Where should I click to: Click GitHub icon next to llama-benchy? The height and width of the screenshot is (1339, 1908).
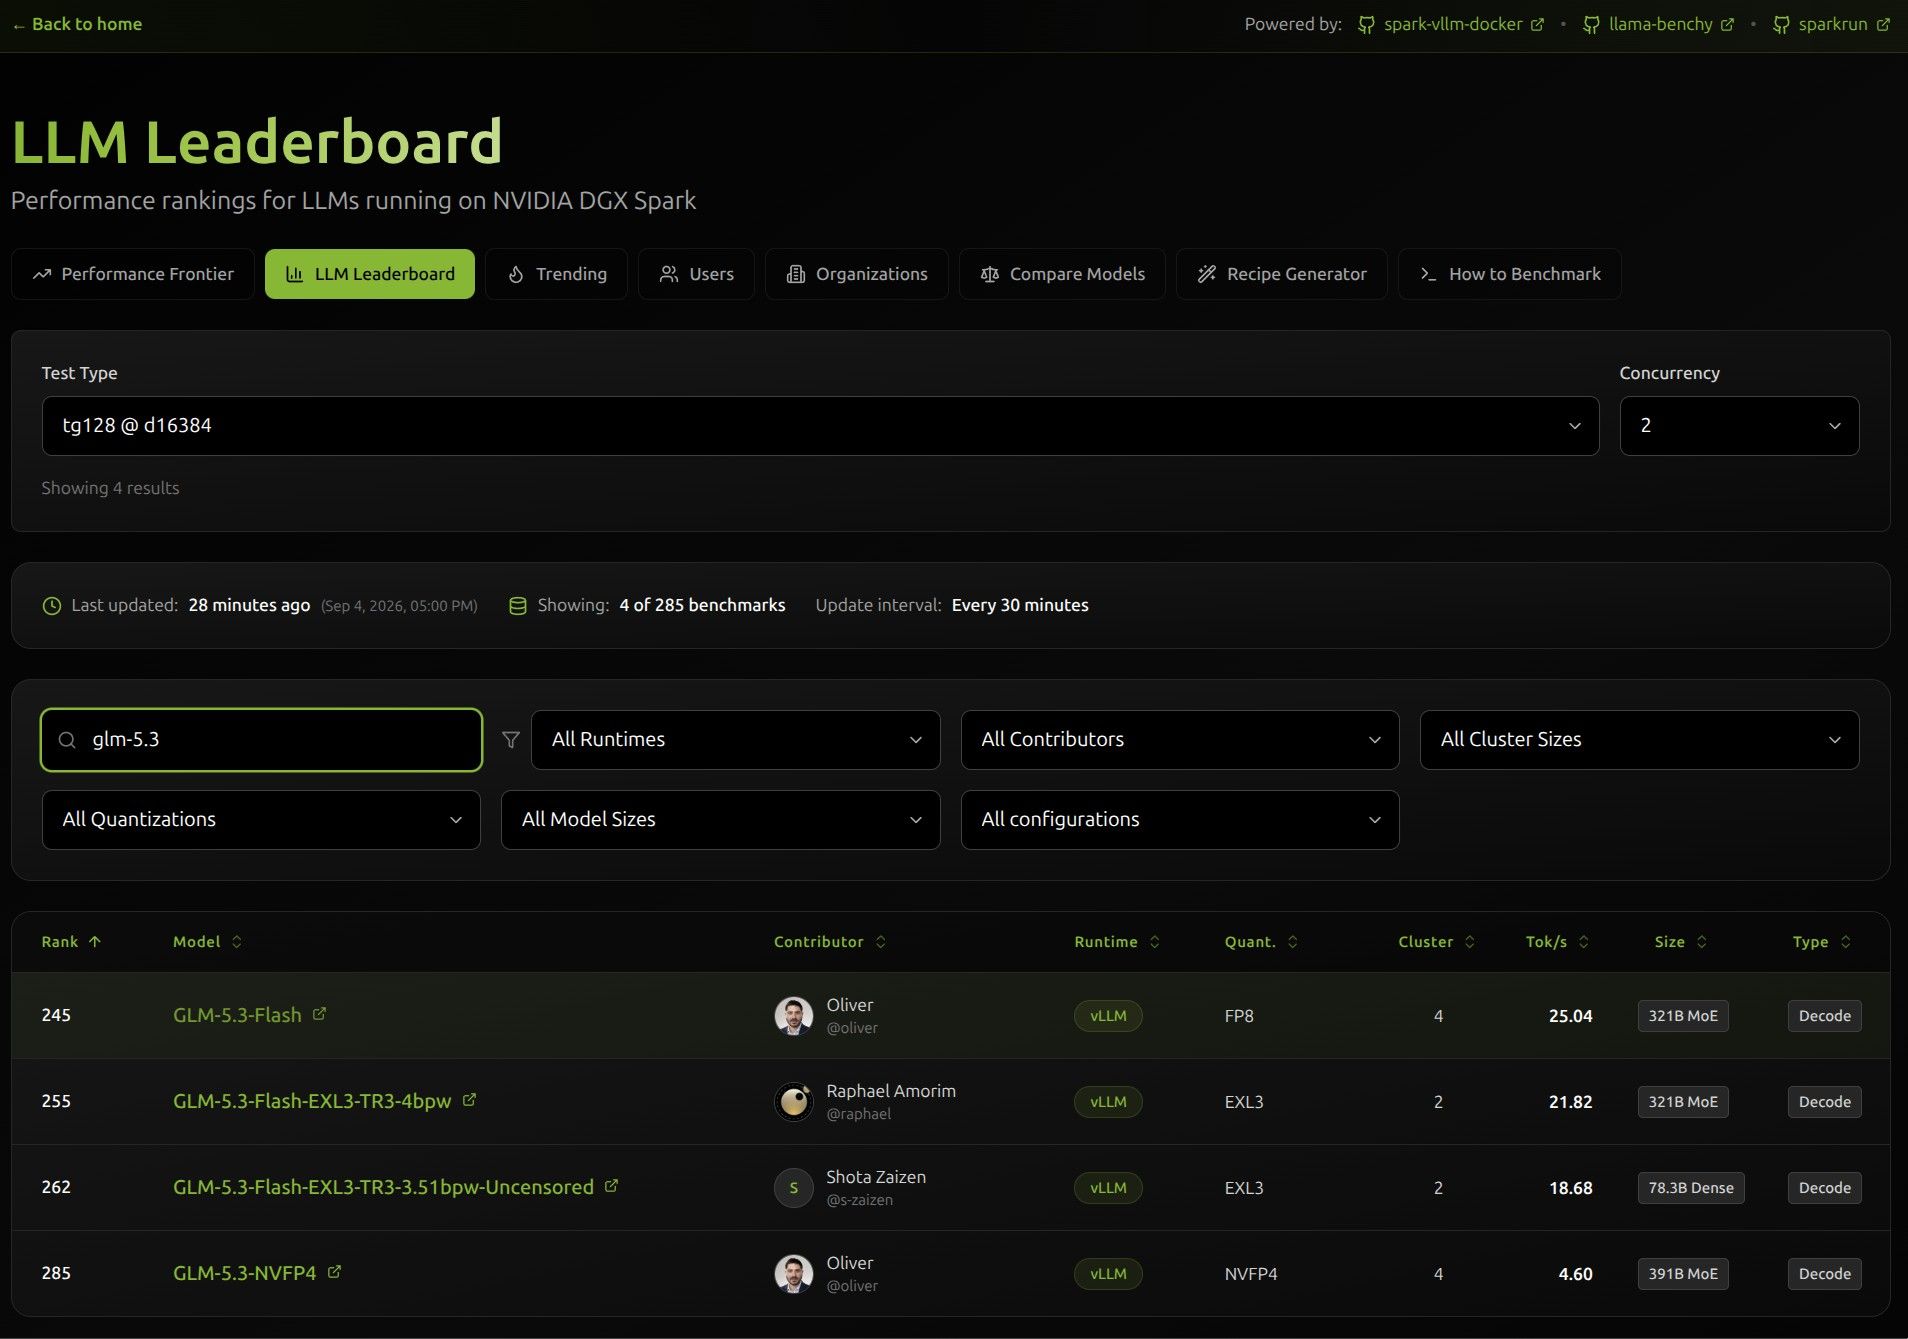coord(1591,24)
